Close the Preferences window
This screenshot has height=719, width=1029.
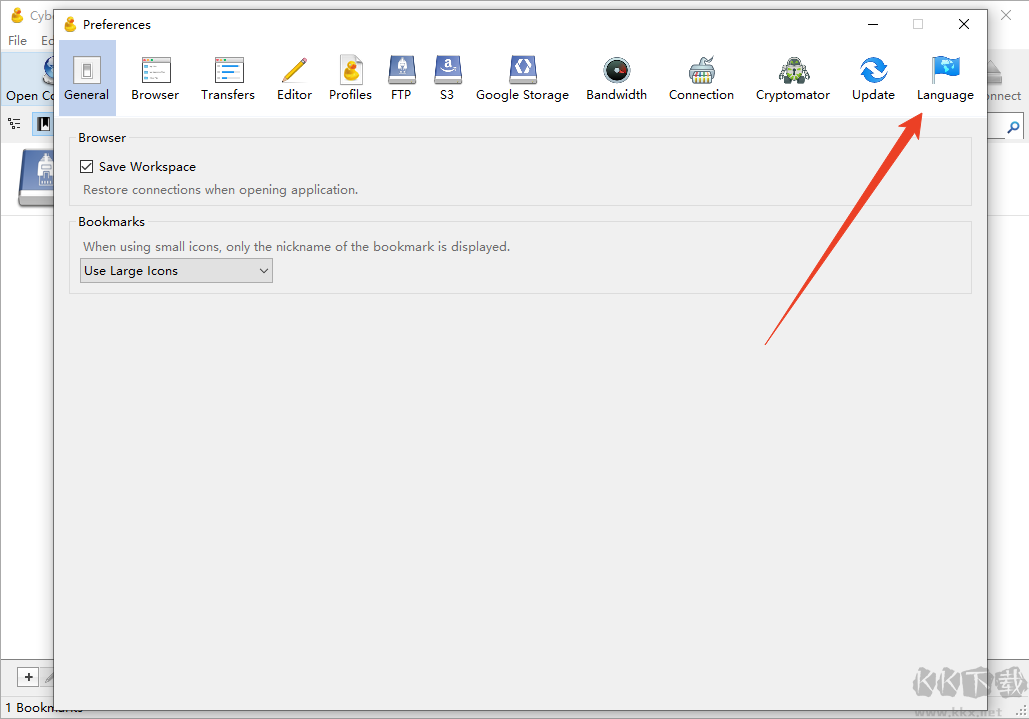click(x=963, y=24)
